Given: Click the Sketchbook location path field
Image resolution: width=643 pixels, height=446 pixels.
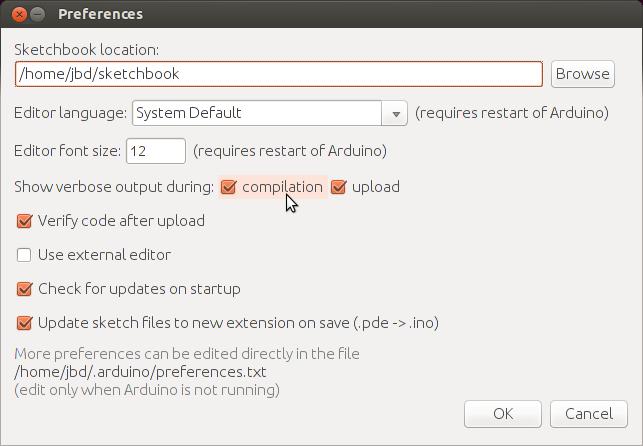Looking at the screenshot, I should pos(278,73).
